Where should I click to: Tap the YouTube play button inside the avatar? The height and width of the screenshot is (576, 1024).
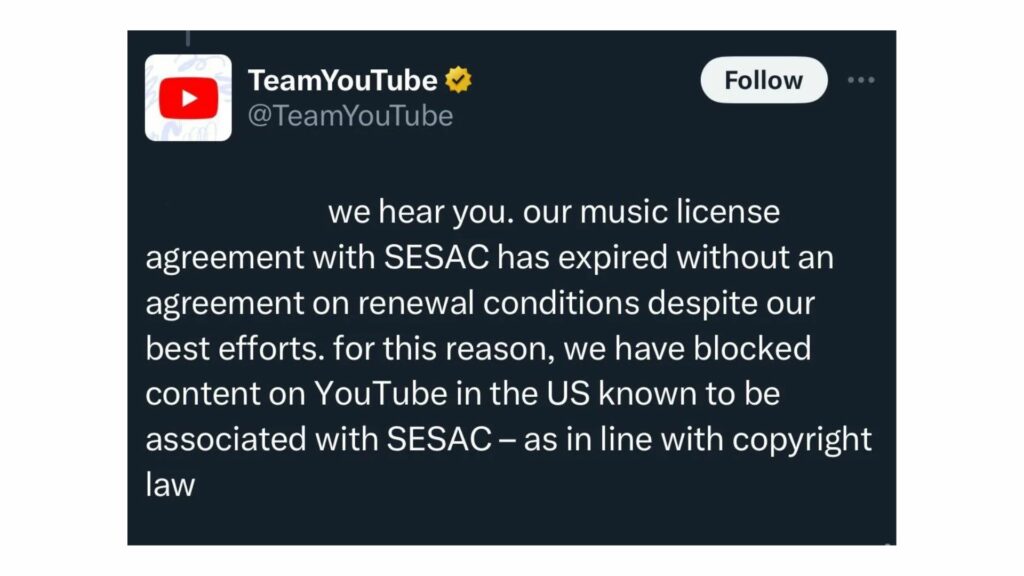click(x=188, y=97)
